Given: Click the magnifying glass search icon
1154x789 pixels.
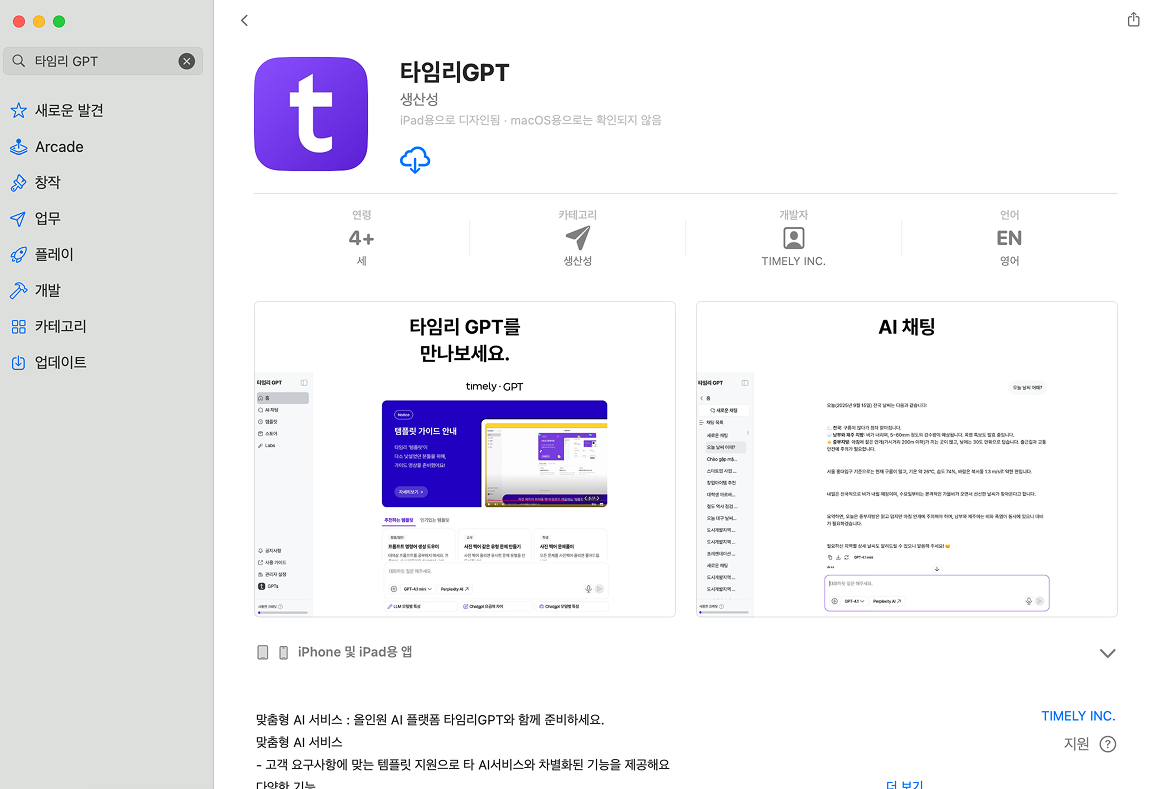Looking at the screenshot, I should click(19, 61).
